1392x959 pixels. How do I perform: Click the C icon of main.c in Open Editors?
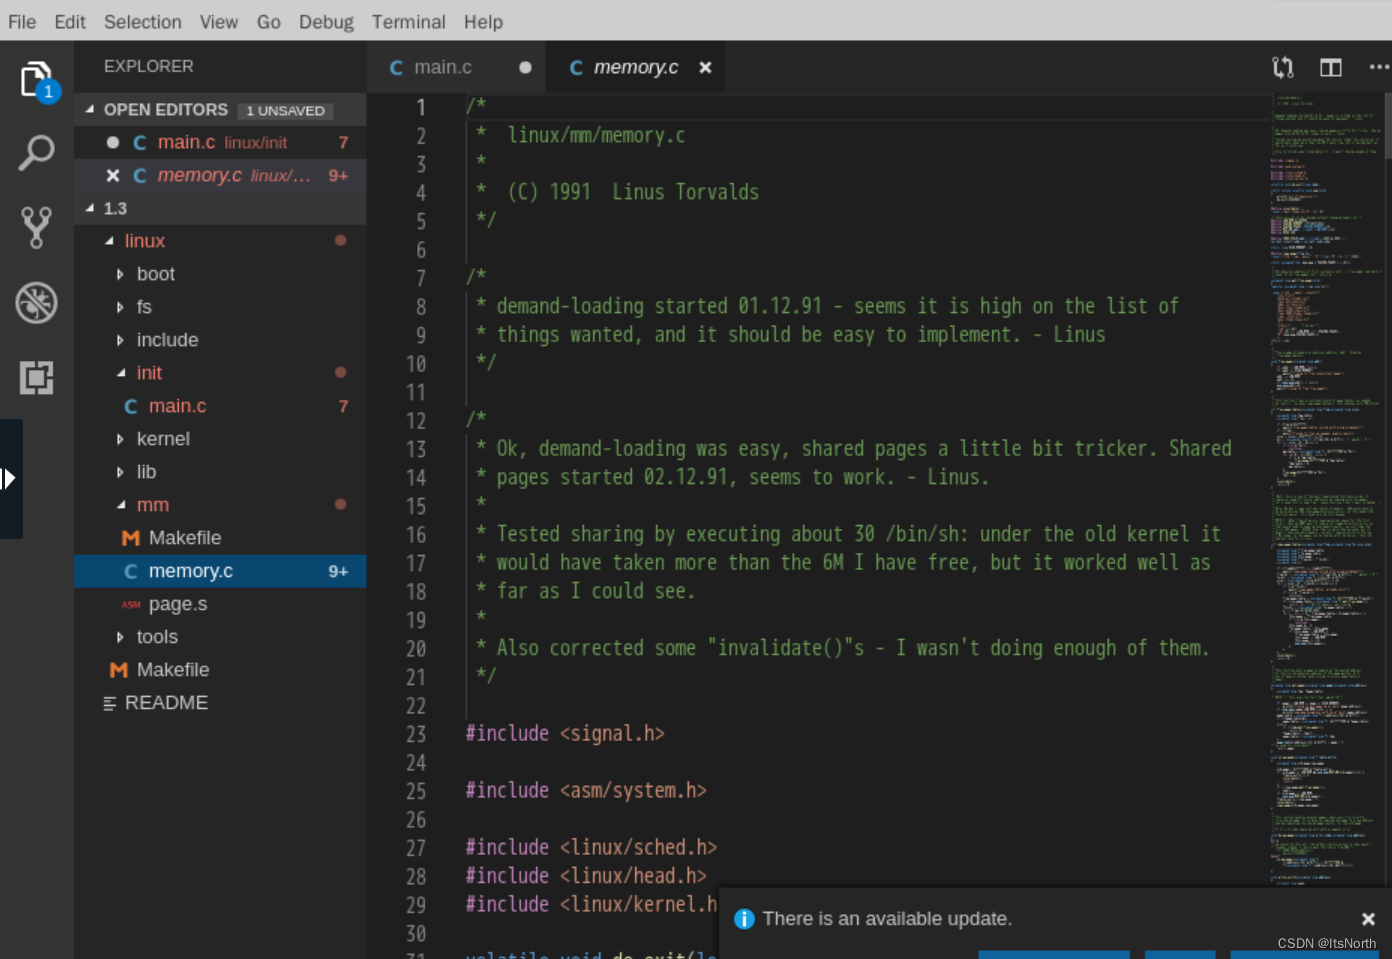tap(140, 143)
